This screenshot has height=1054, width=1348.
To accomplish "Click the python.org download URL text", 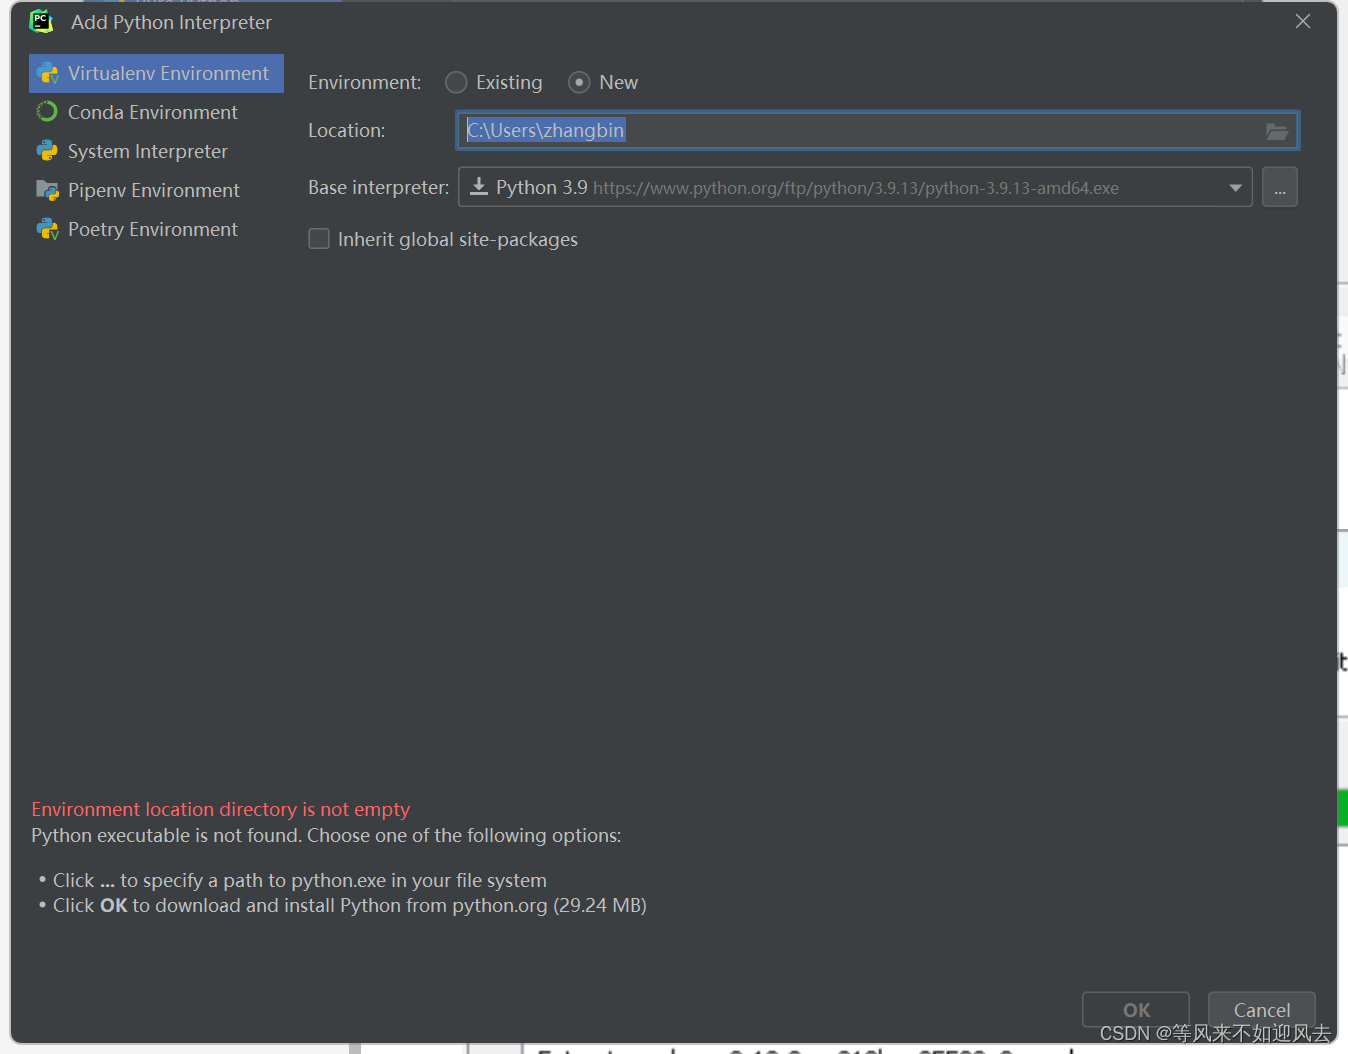I will coord(856,188).
